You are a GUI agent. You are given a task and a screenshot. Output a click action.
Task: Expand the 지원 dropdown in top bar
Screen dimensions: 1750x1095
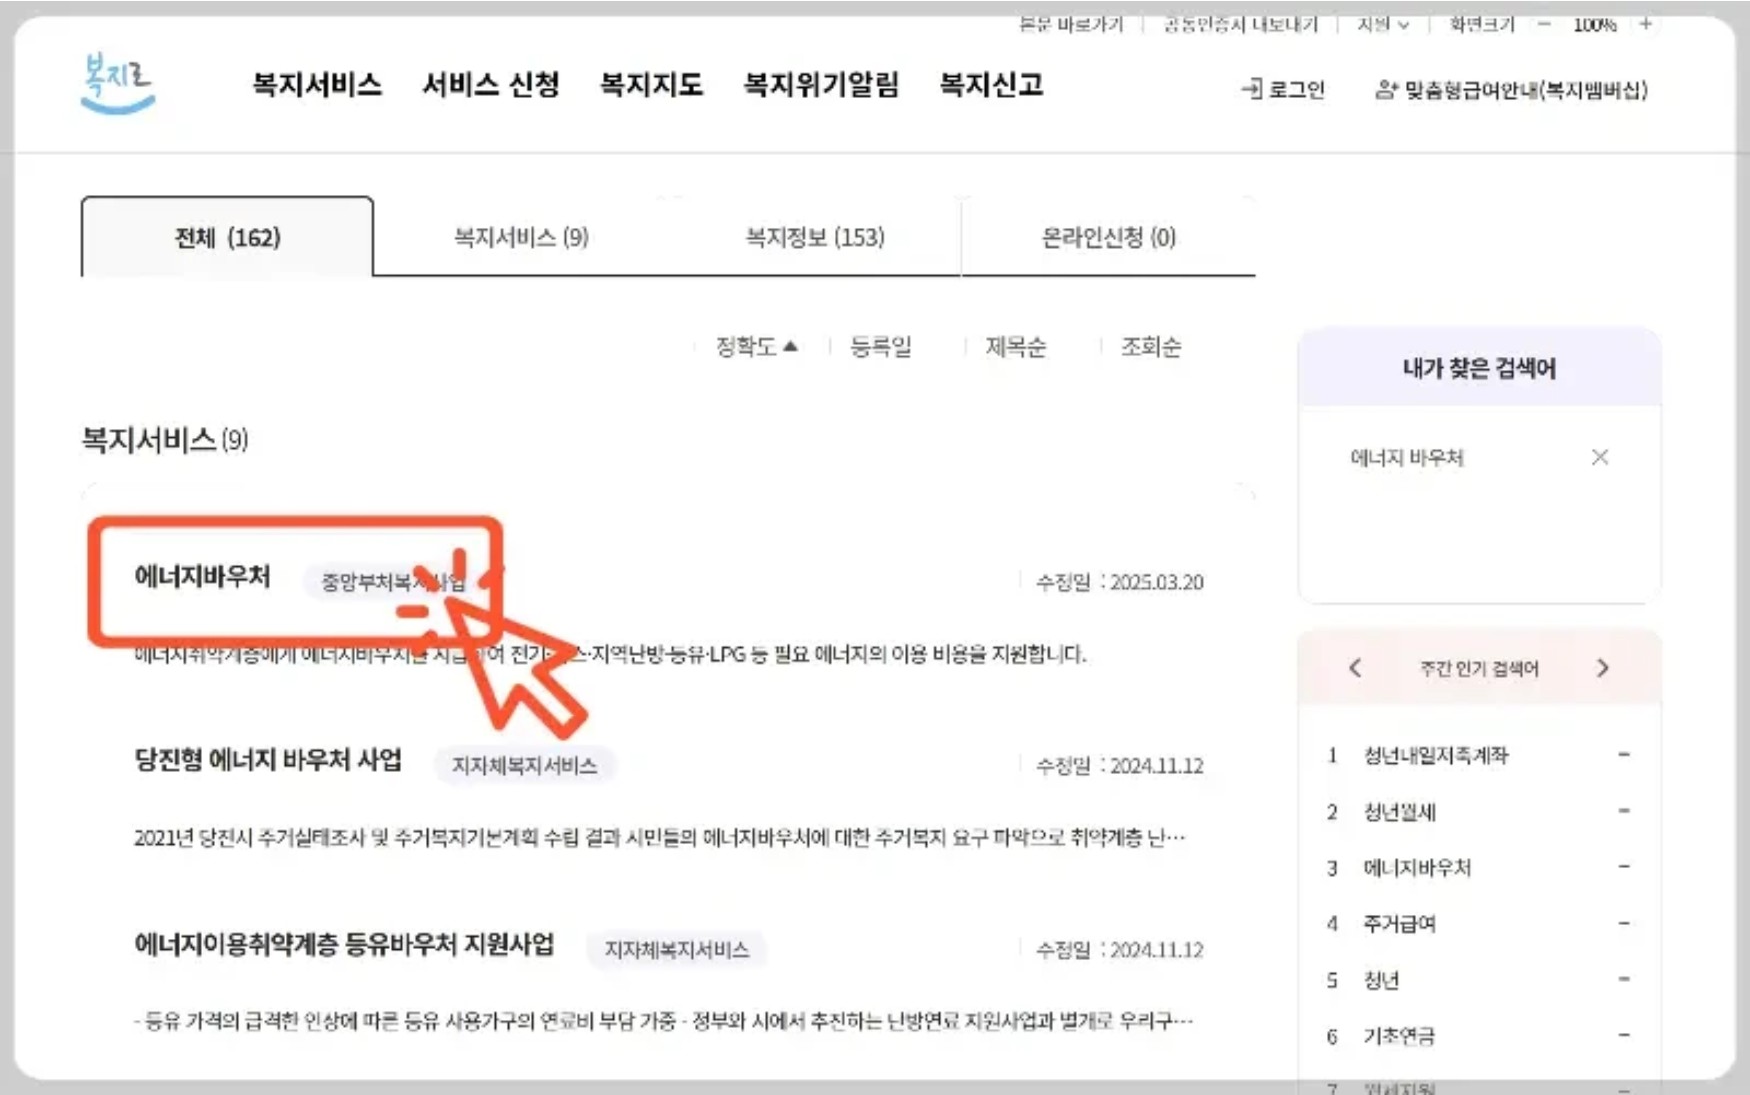point(1383,24)
